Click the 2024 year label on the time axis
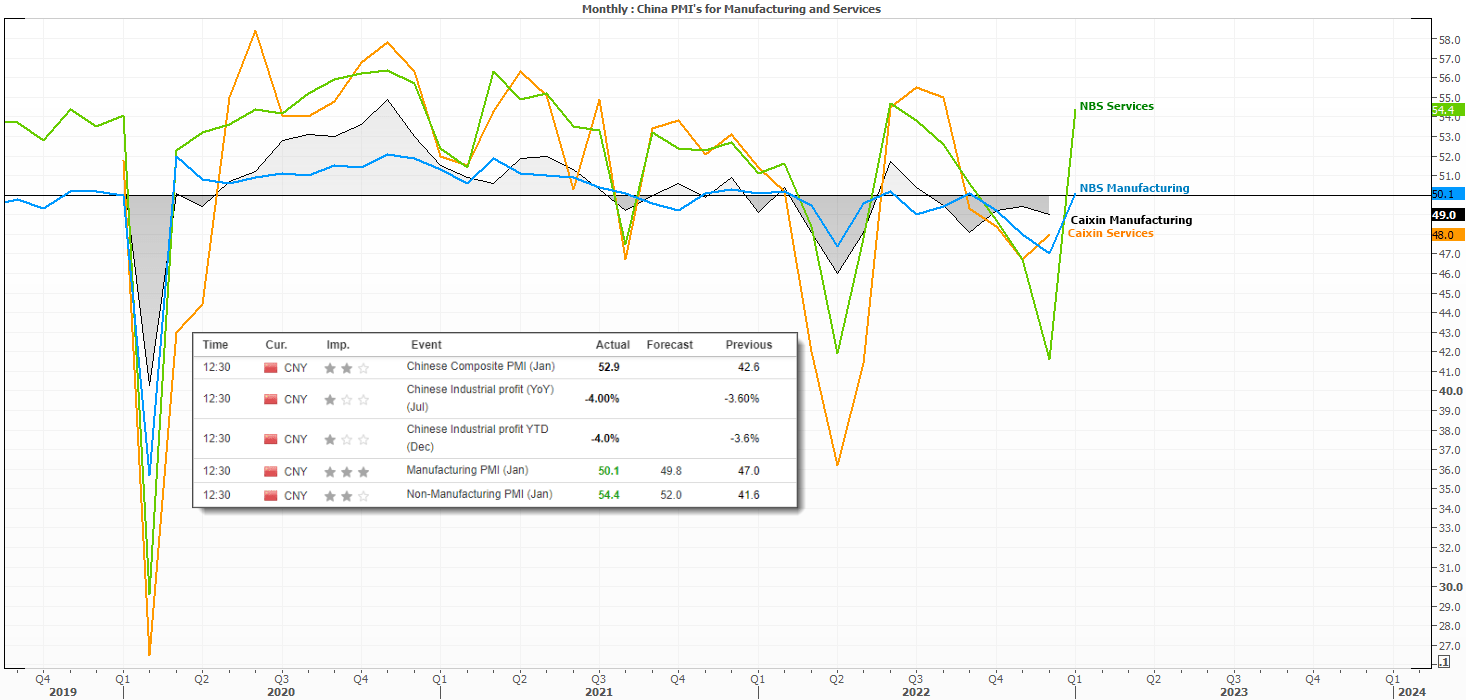 (x=1411, y=691)
